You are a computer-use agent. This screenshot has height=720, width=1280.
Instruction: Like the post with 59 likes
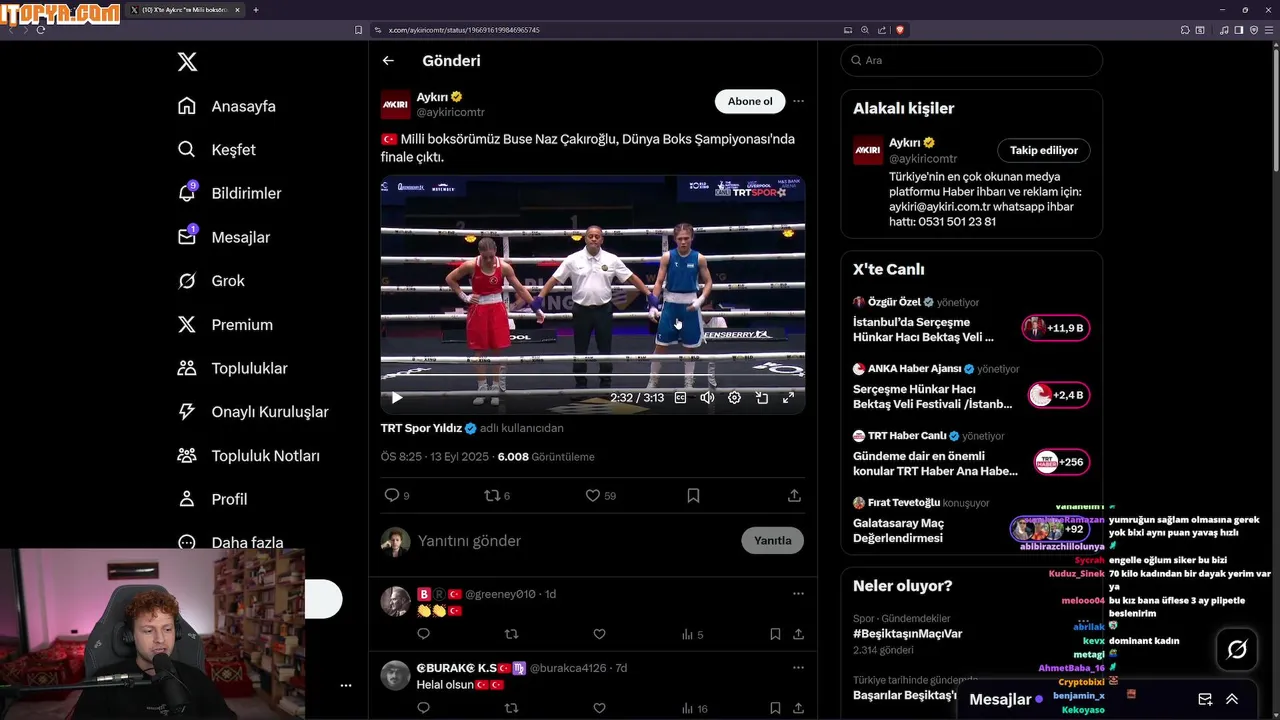pyautogui.click(x=600, y=496)
